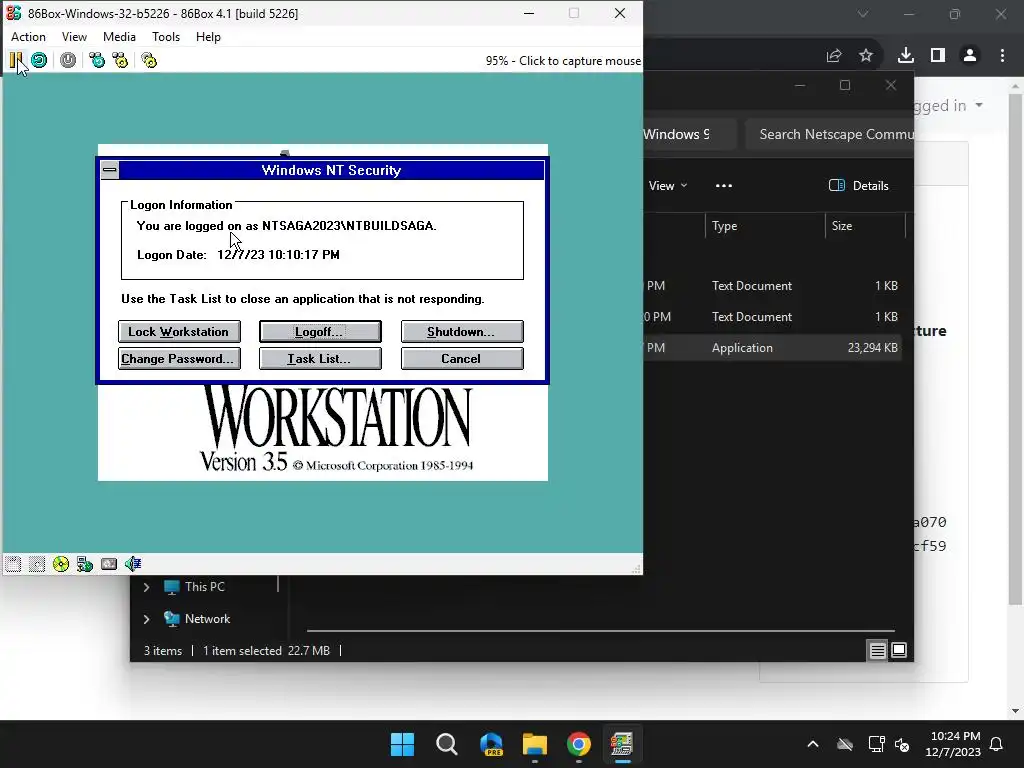Open the three-dots See more menu in Explorer
Screen dimensions: 1024x768
pos(724,185)
